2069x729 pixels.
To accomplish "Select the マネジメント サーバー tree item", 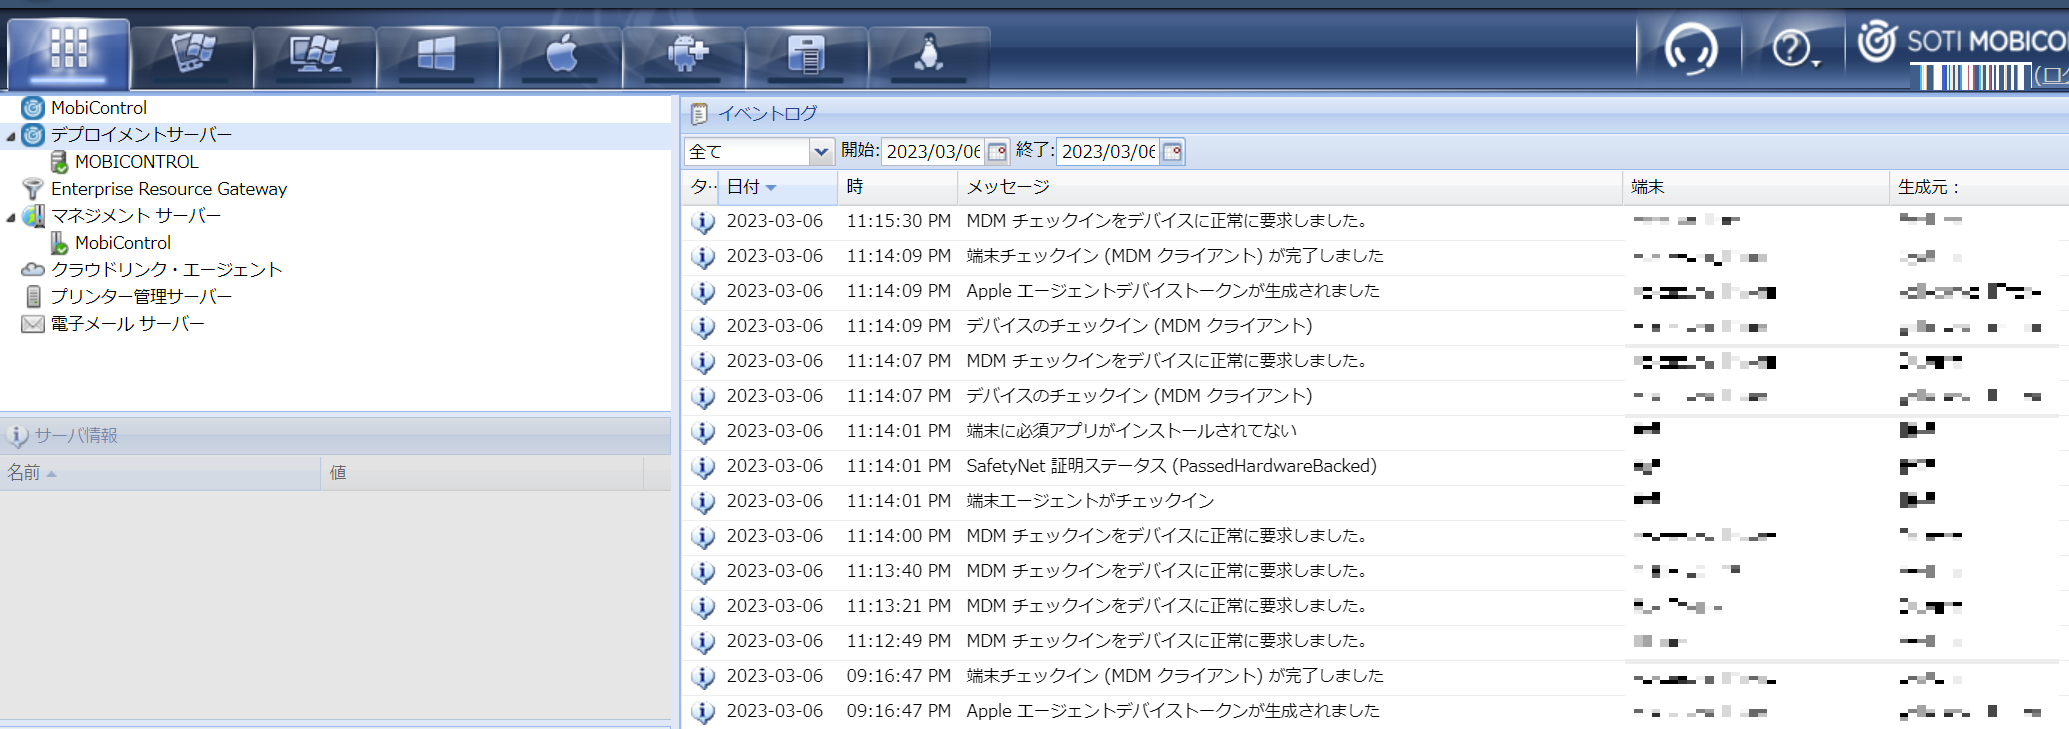I will 136,215.
